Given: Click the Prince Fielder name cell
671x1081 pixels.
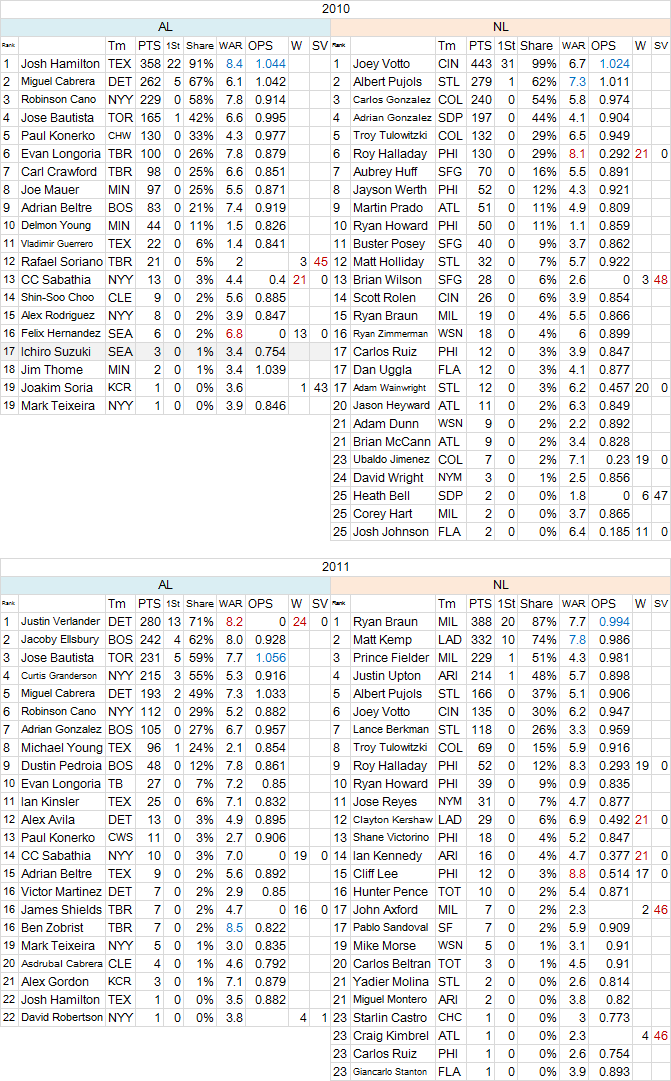Looking at the screenshot, I should (x=392, y=658).
